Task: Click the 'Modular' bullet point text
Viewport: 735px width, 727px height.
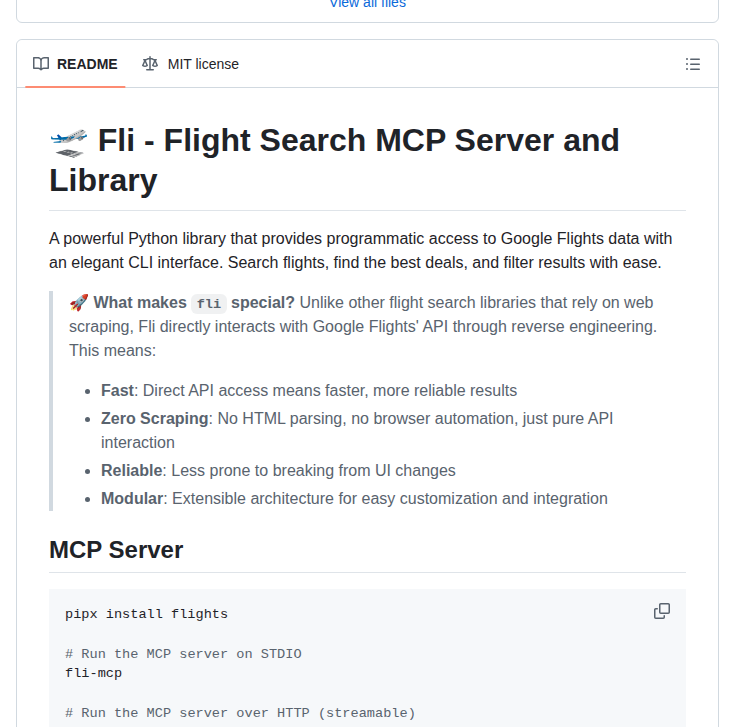Action: click(354, 498)
